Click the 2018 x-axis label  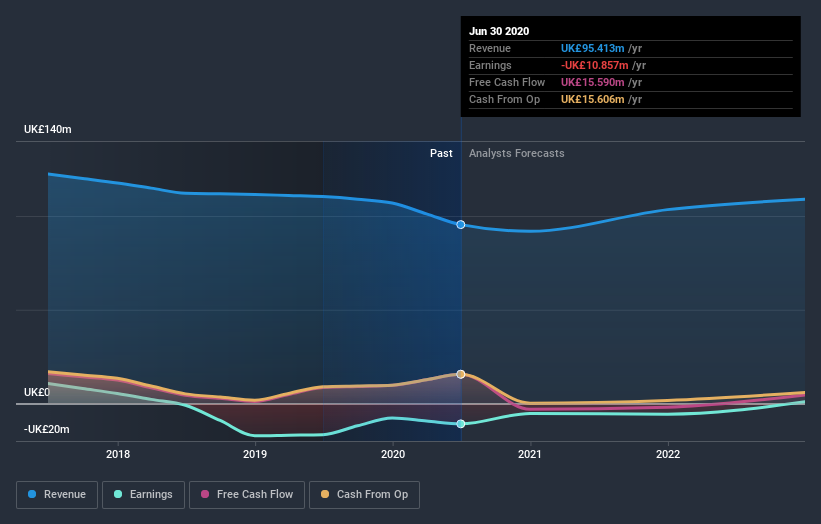(x=118, y=454)
